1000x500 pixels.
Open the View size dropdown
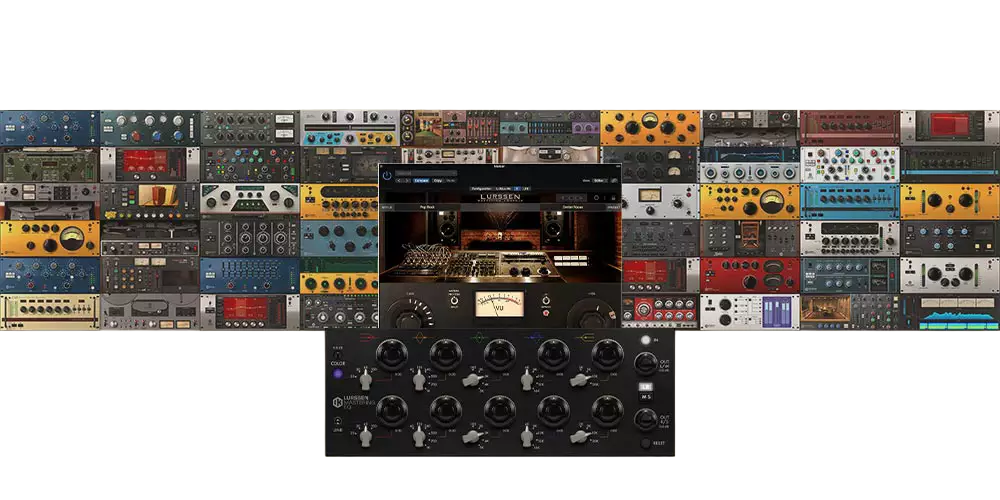coord(600,180)
